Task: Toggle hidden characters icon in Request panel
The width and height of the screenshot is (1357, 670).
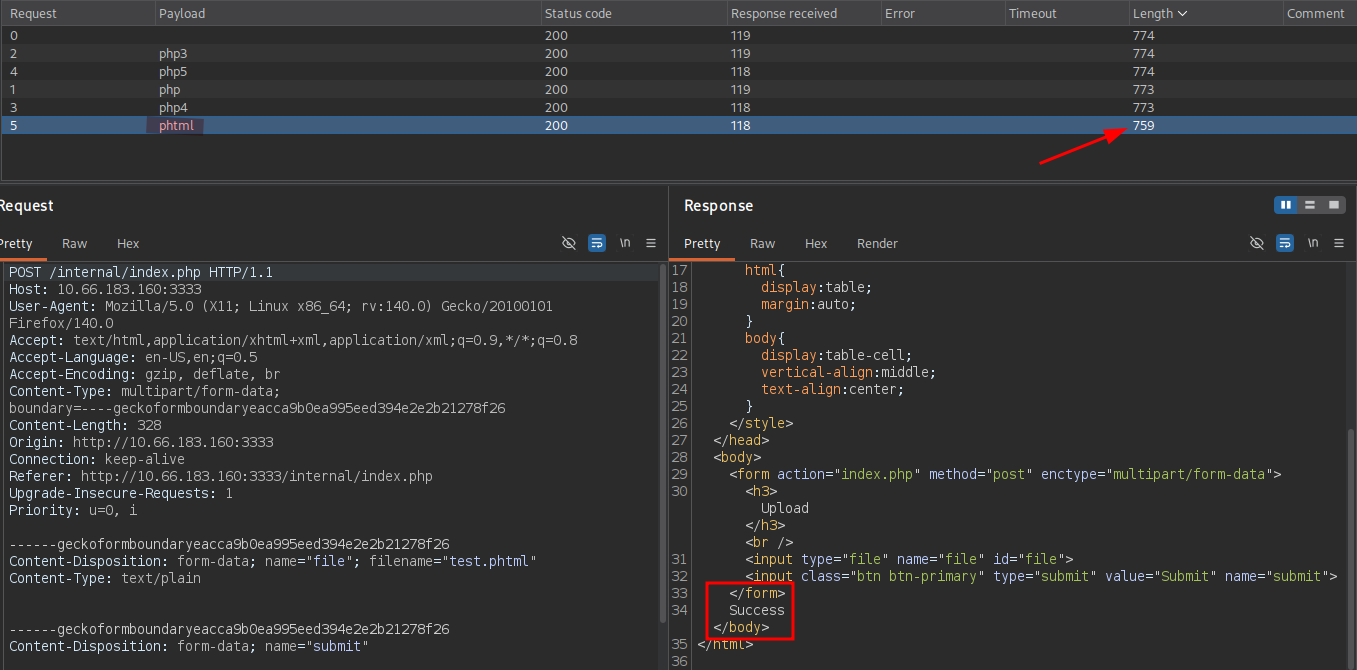Action: pyautogui.click(x=569, y=243)
